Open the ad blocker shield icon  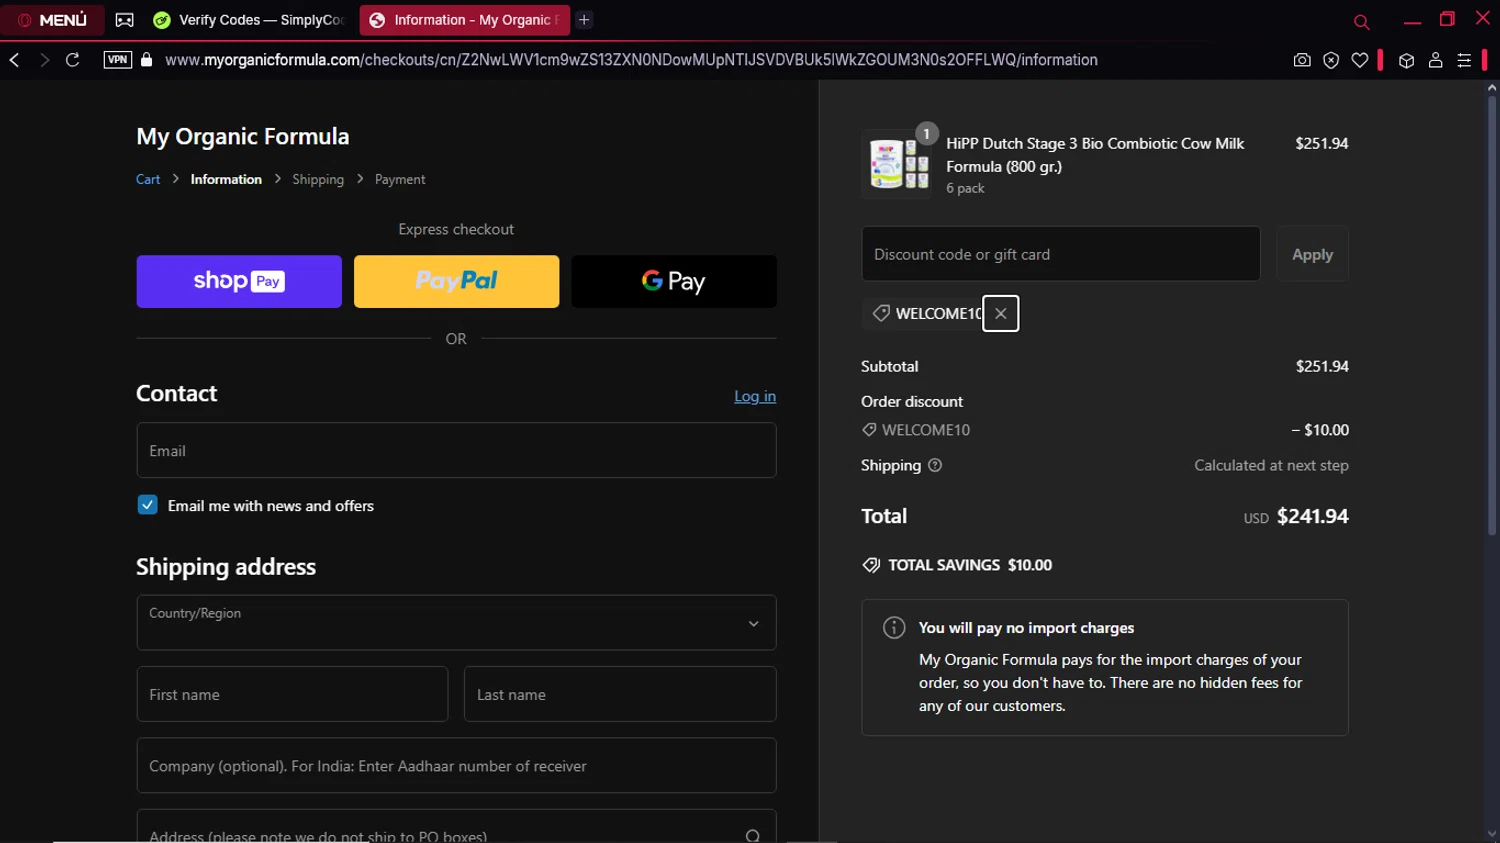click(1331, 60)
